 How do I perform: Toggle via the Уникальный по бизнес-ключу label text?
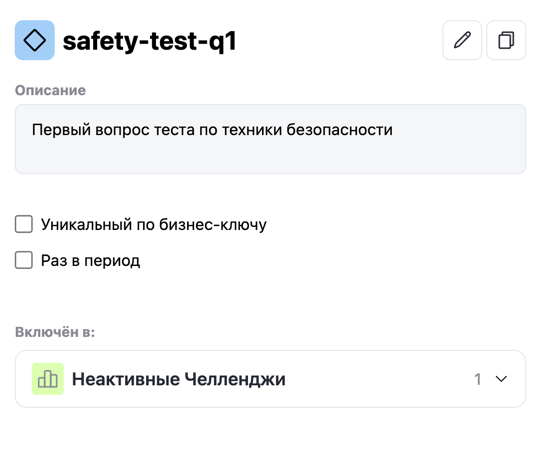[154, 225]
